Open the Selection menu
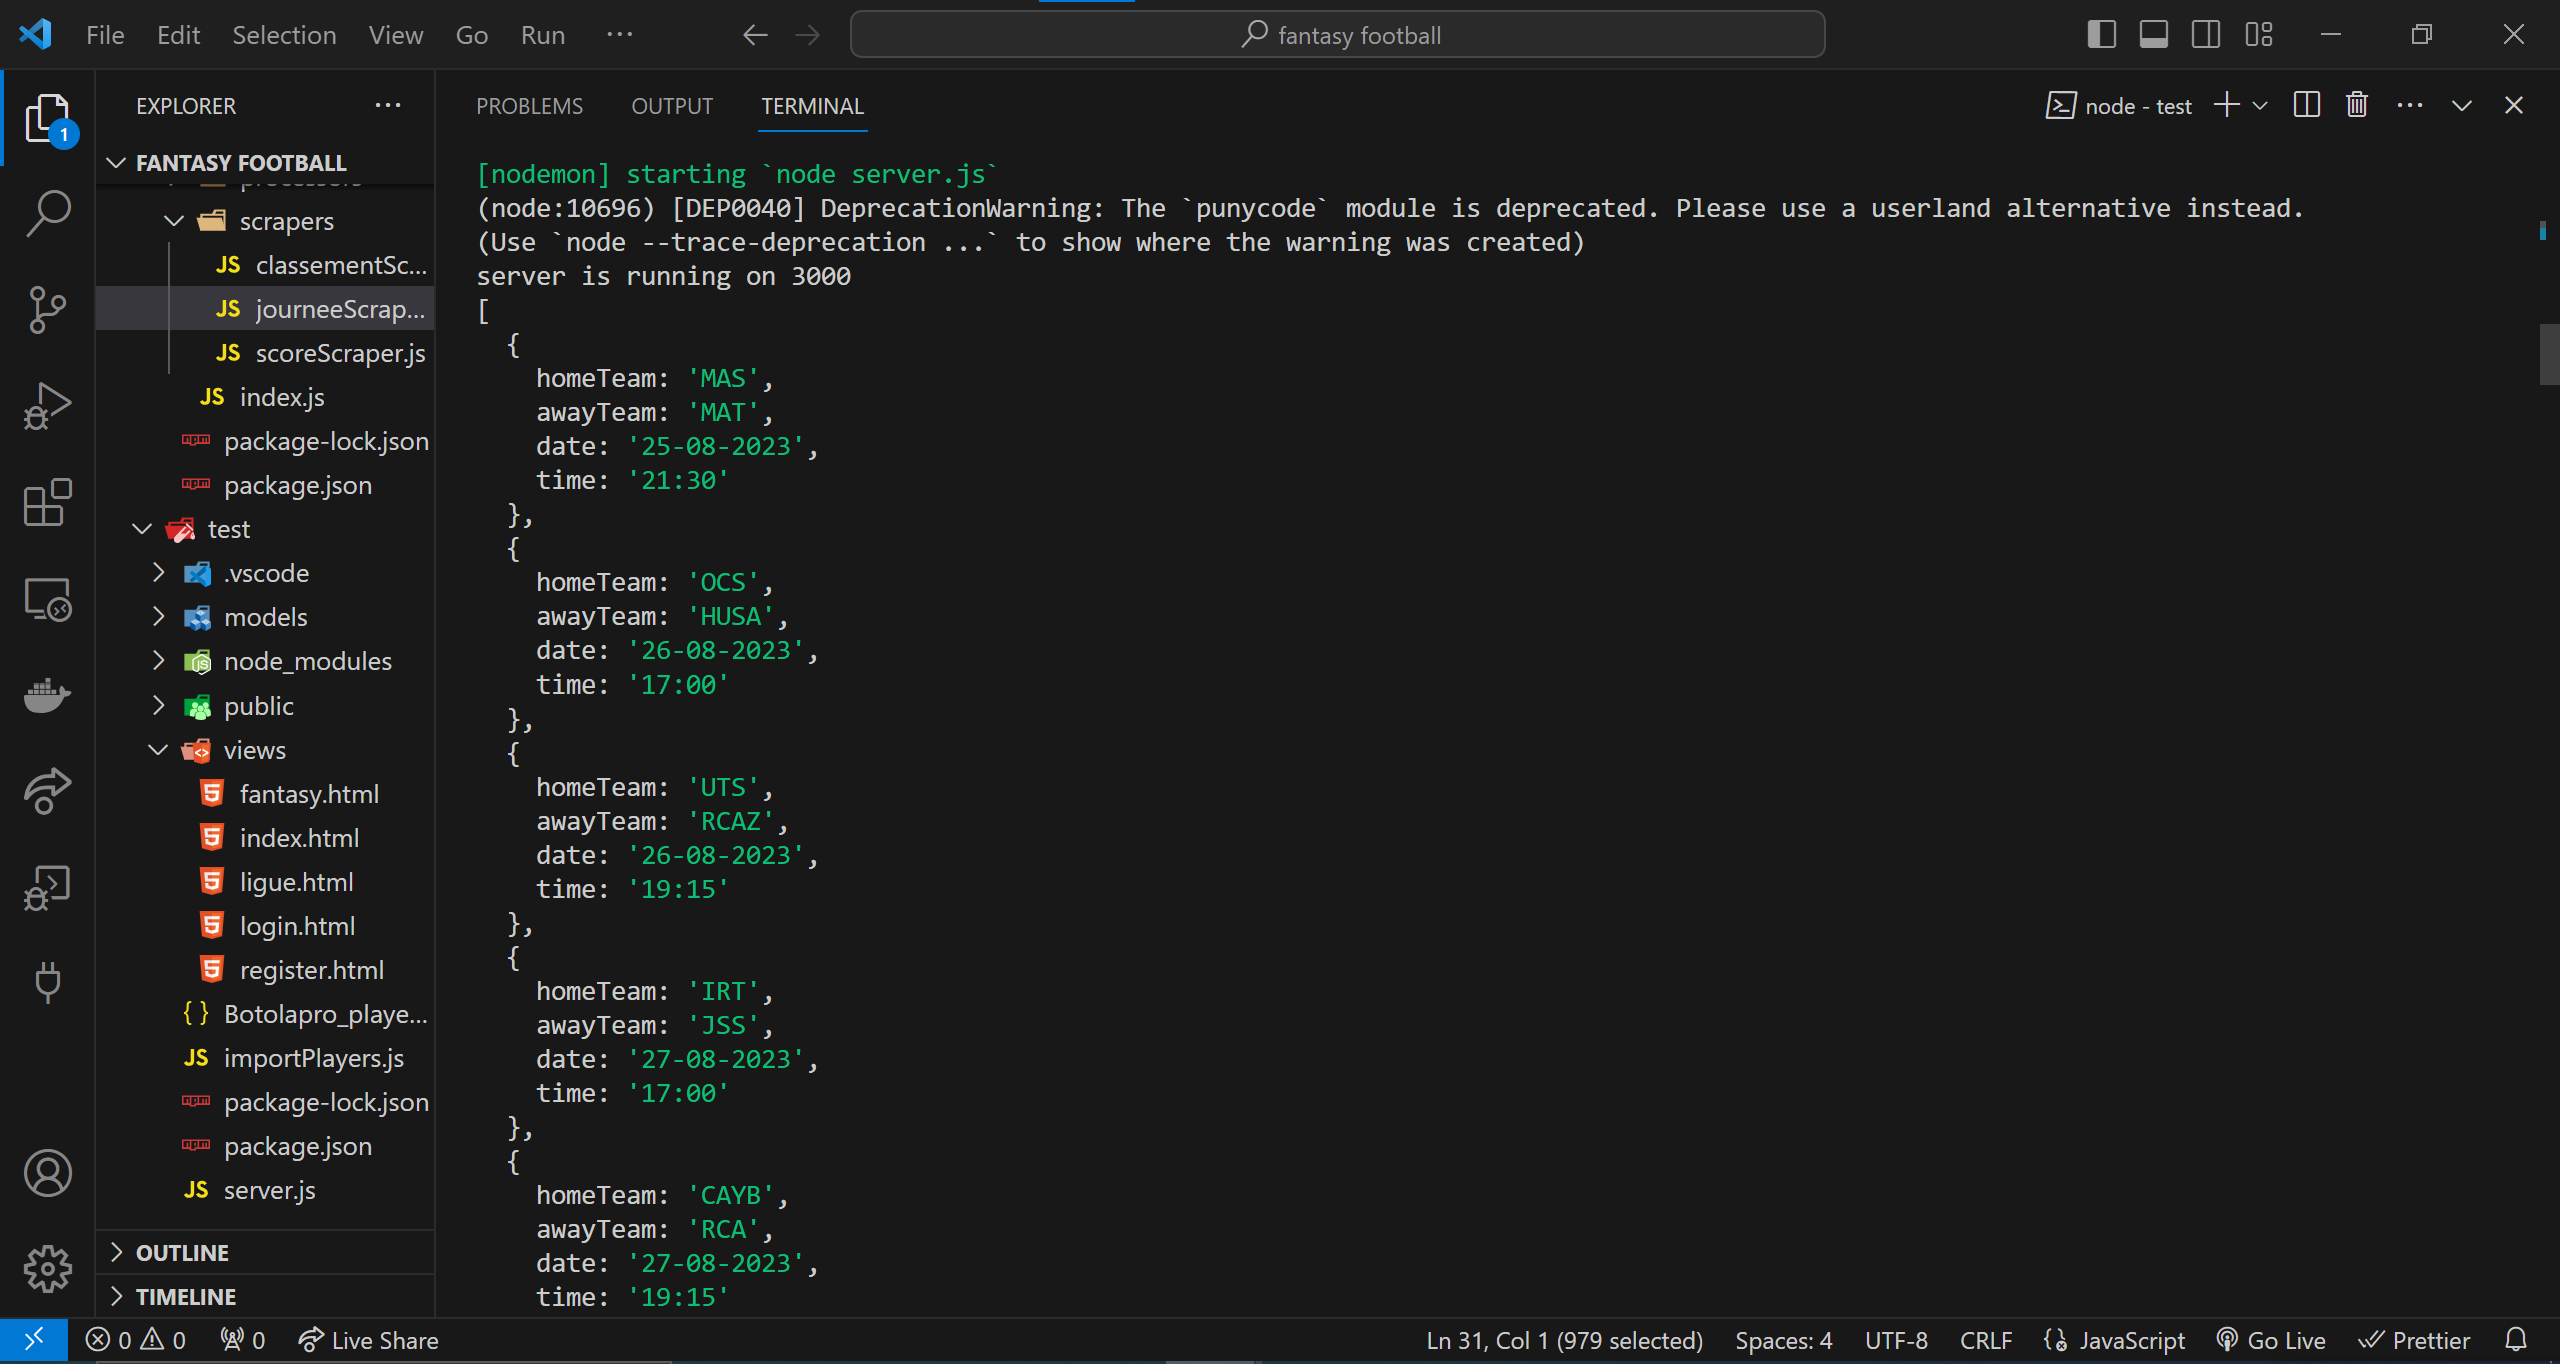The height and width of the screenshot is (1364, 2560). point(284,35)
